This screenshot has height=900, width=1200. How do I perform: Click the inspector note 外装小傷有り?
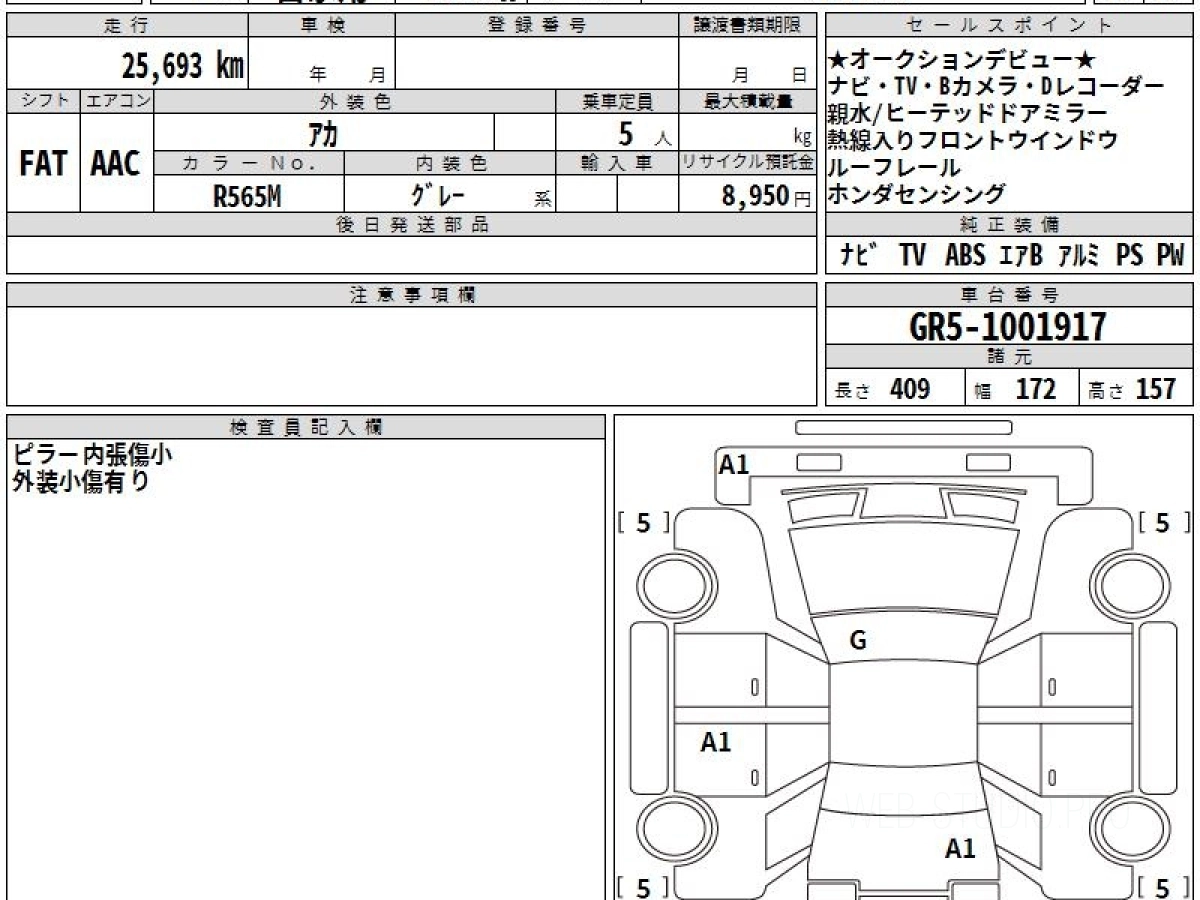click(81, 481)
